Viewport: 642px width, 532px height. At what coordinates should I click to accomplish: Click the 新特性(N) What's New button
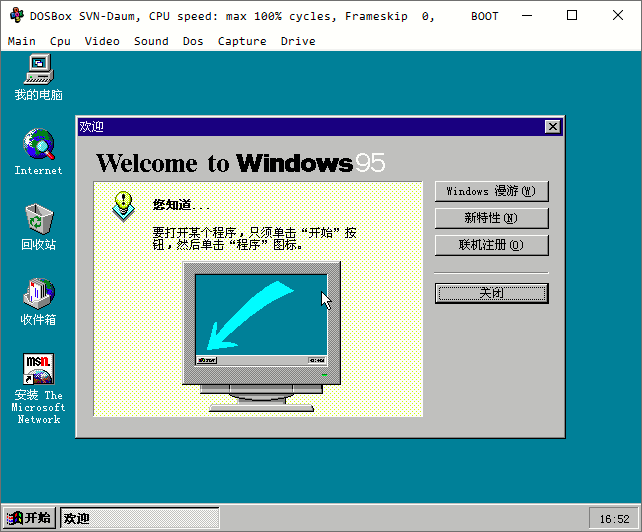491,218
